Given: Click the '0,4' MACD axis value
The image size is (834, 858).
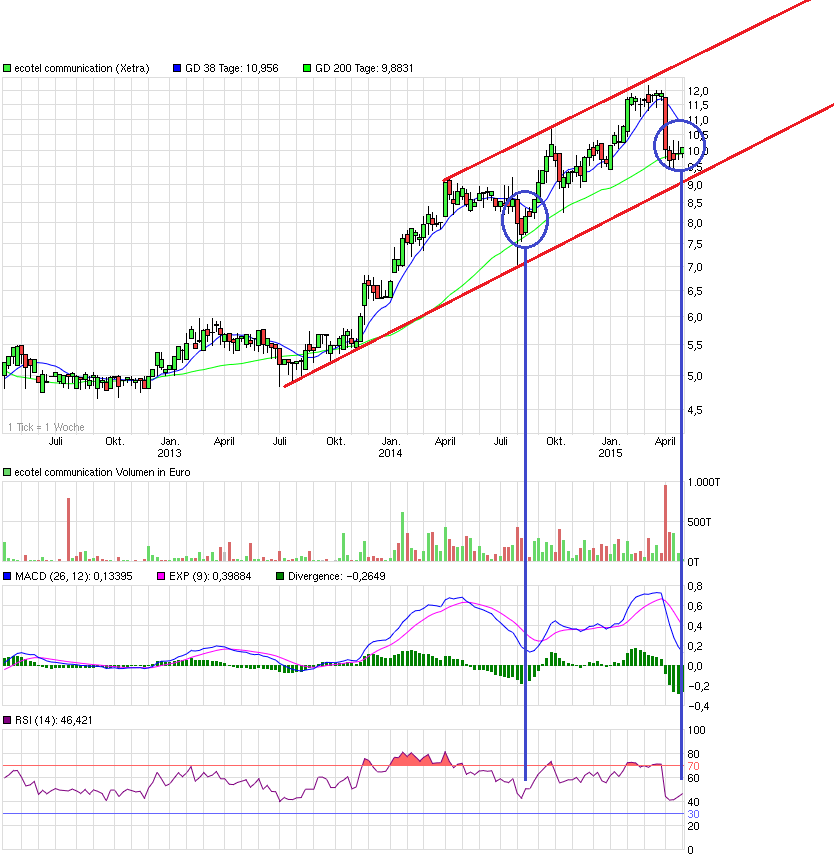Looking at the screenshot, I should (x=694, y=626).
